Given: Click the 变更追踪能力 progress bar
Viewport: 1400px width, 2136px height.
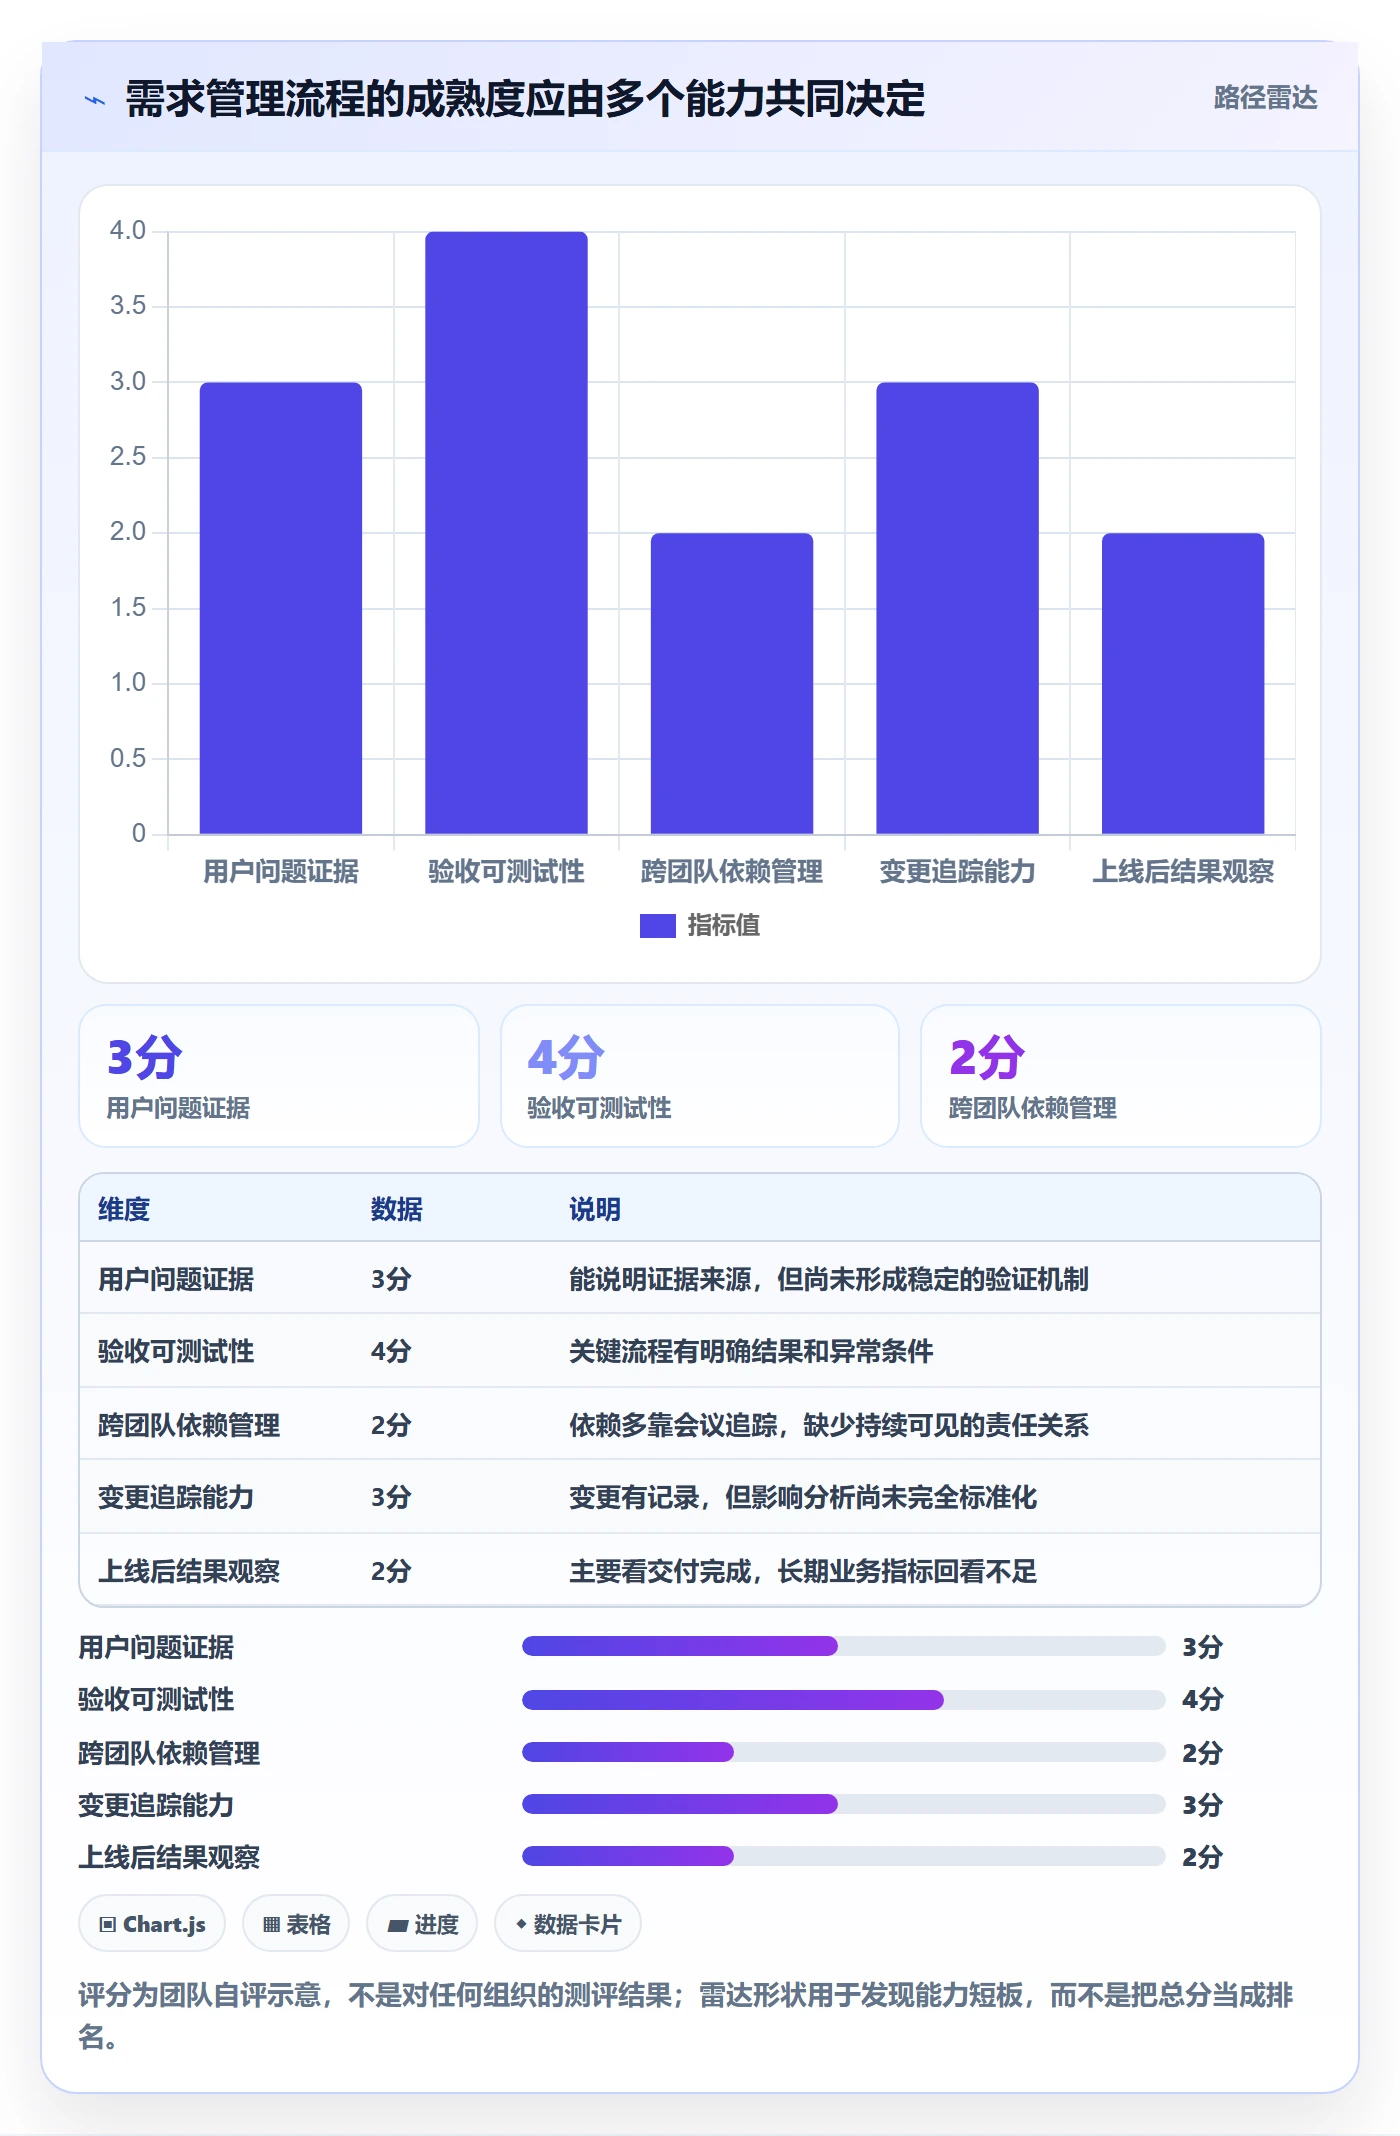Looking at the screenshot, I should [843, 1804].
